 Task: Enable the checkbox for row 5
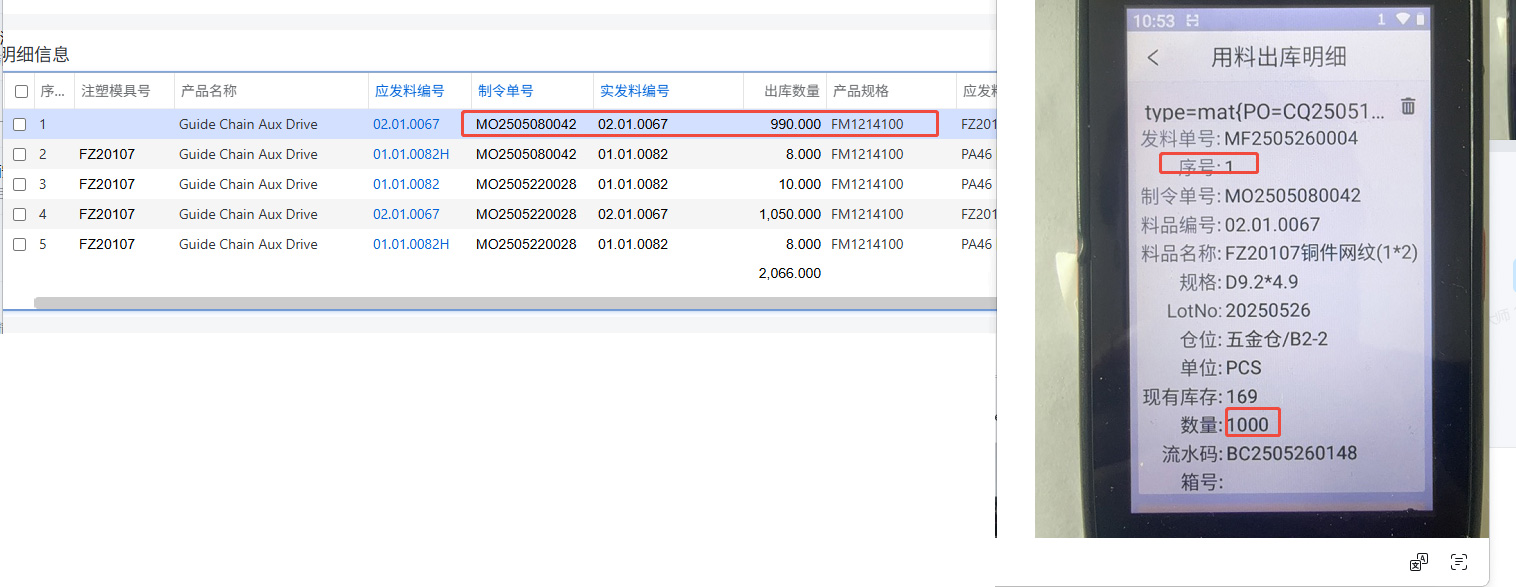tap(19, 245)
